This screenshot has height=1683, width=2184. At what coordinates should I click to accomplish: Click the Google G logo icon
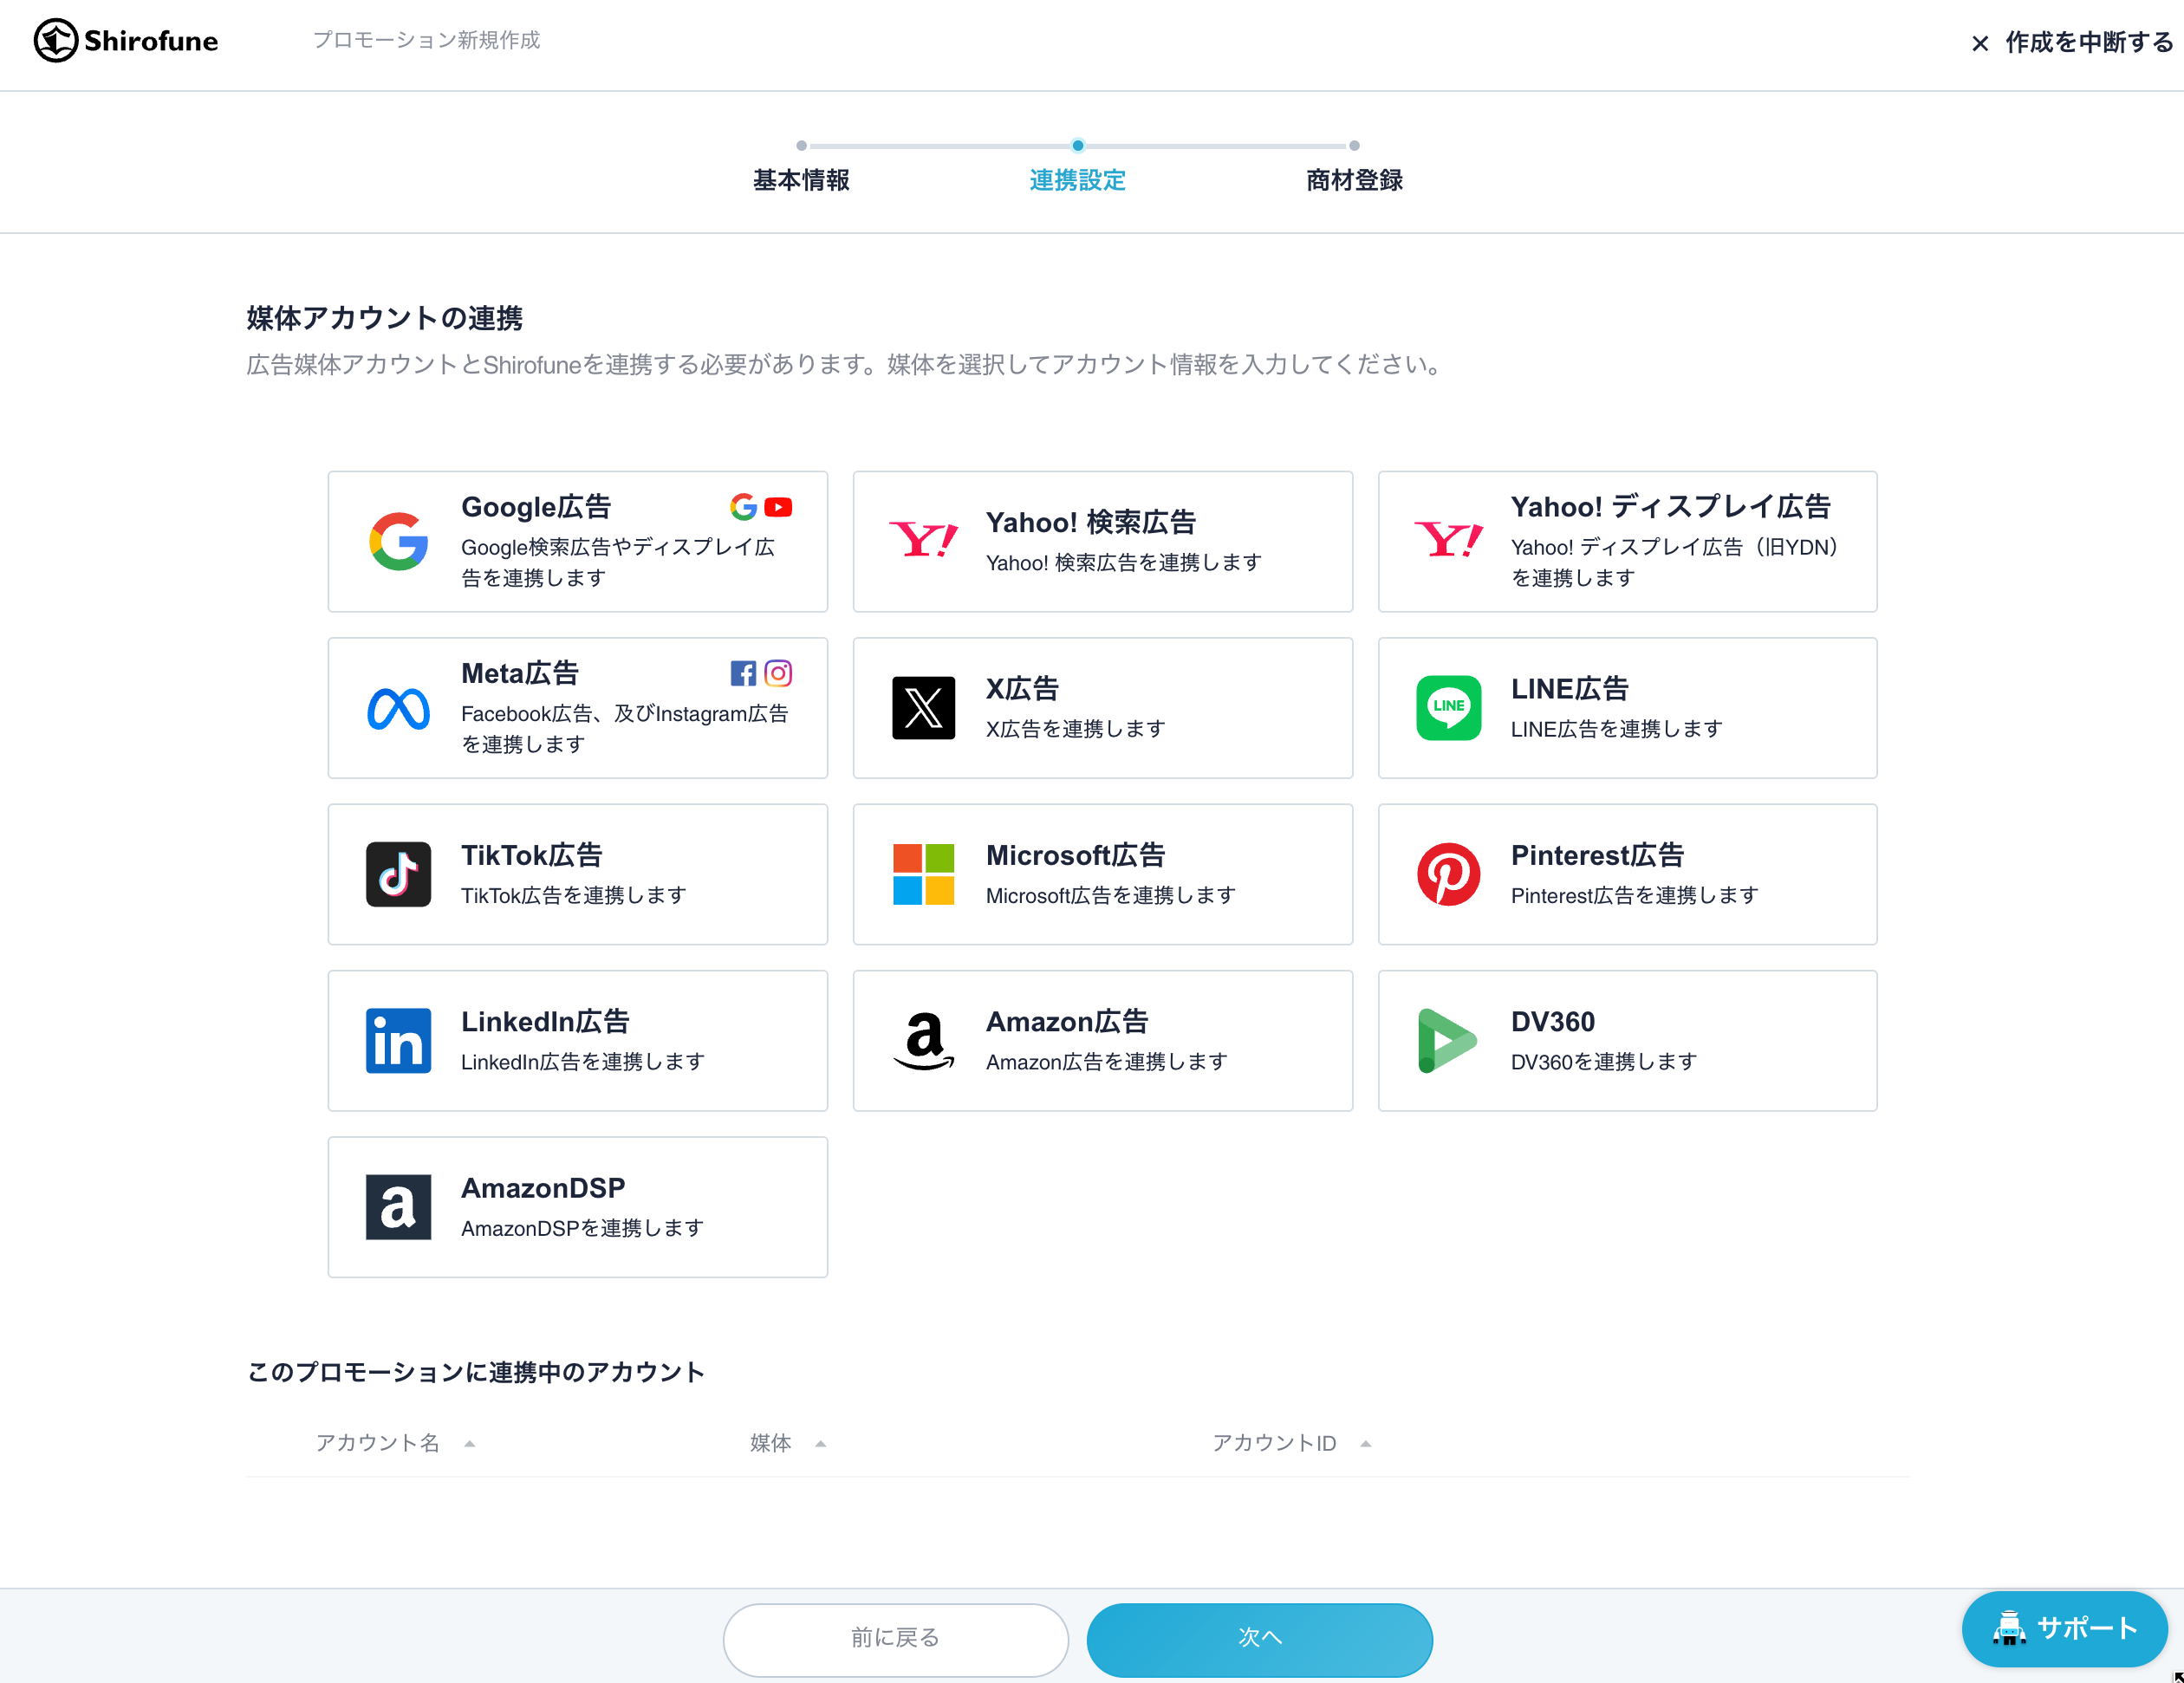pos(398,542)
